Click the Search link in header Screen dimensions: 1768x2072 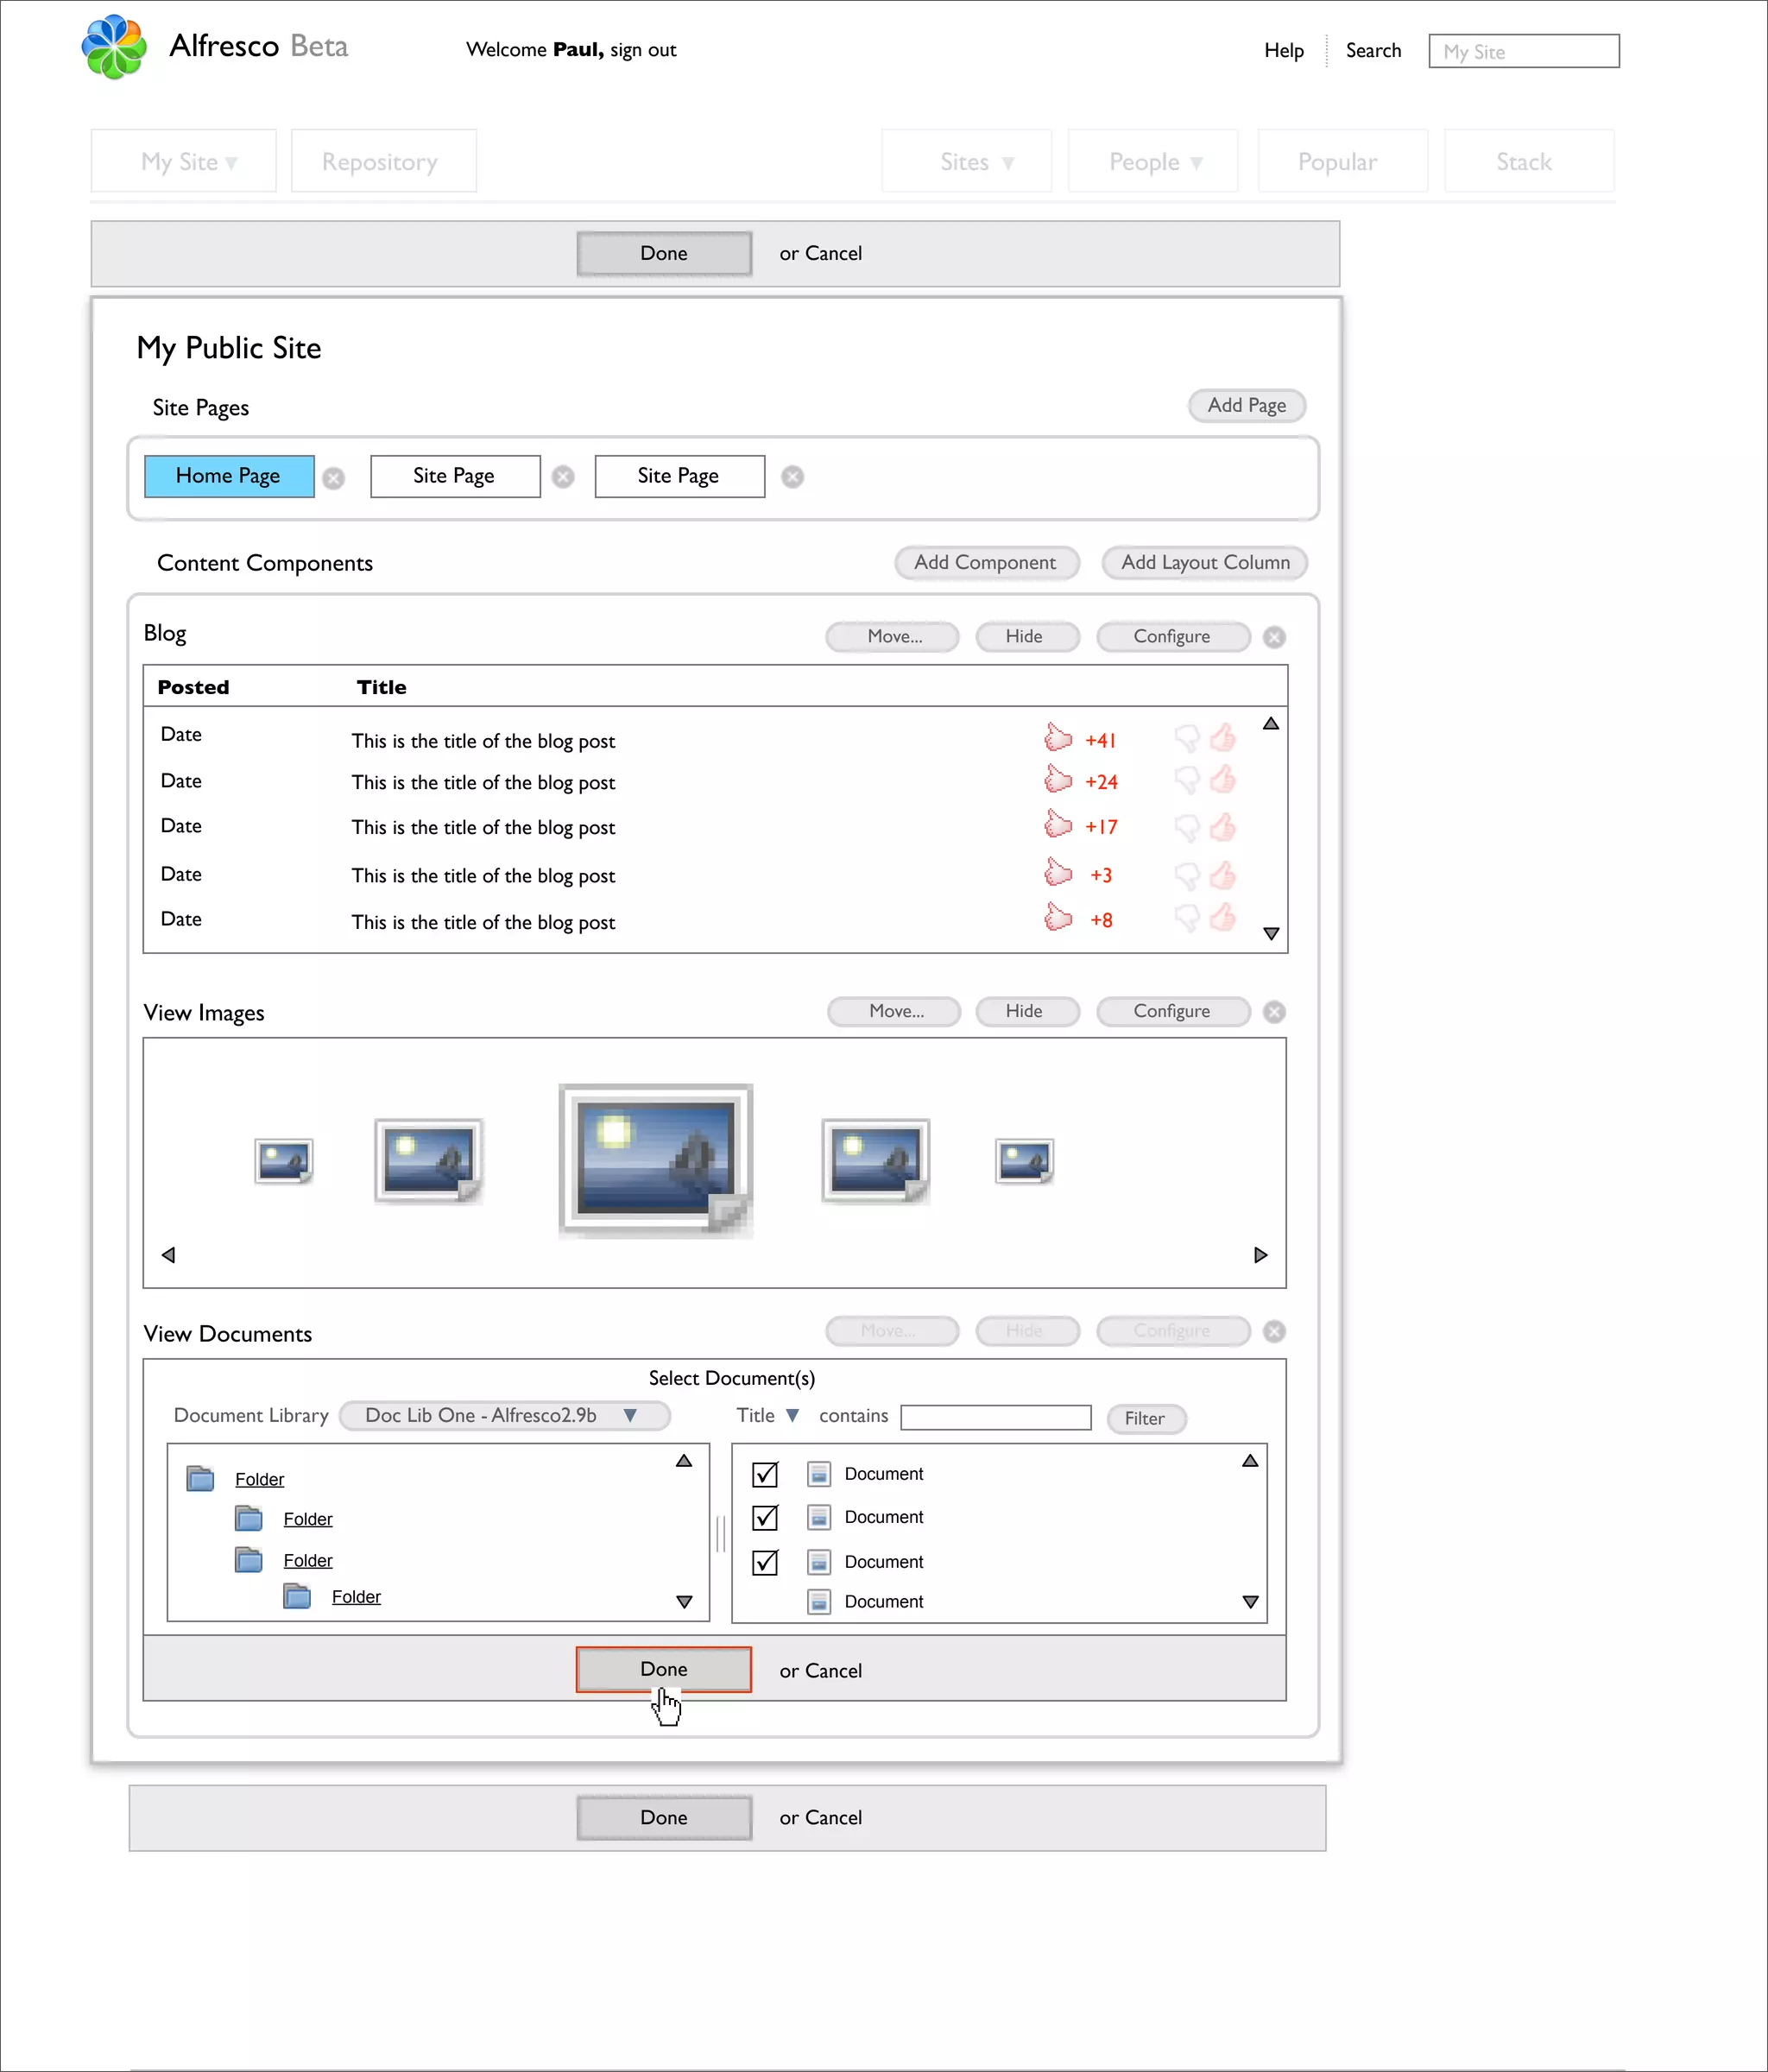pyautogui.click(x=1373, y=50)
